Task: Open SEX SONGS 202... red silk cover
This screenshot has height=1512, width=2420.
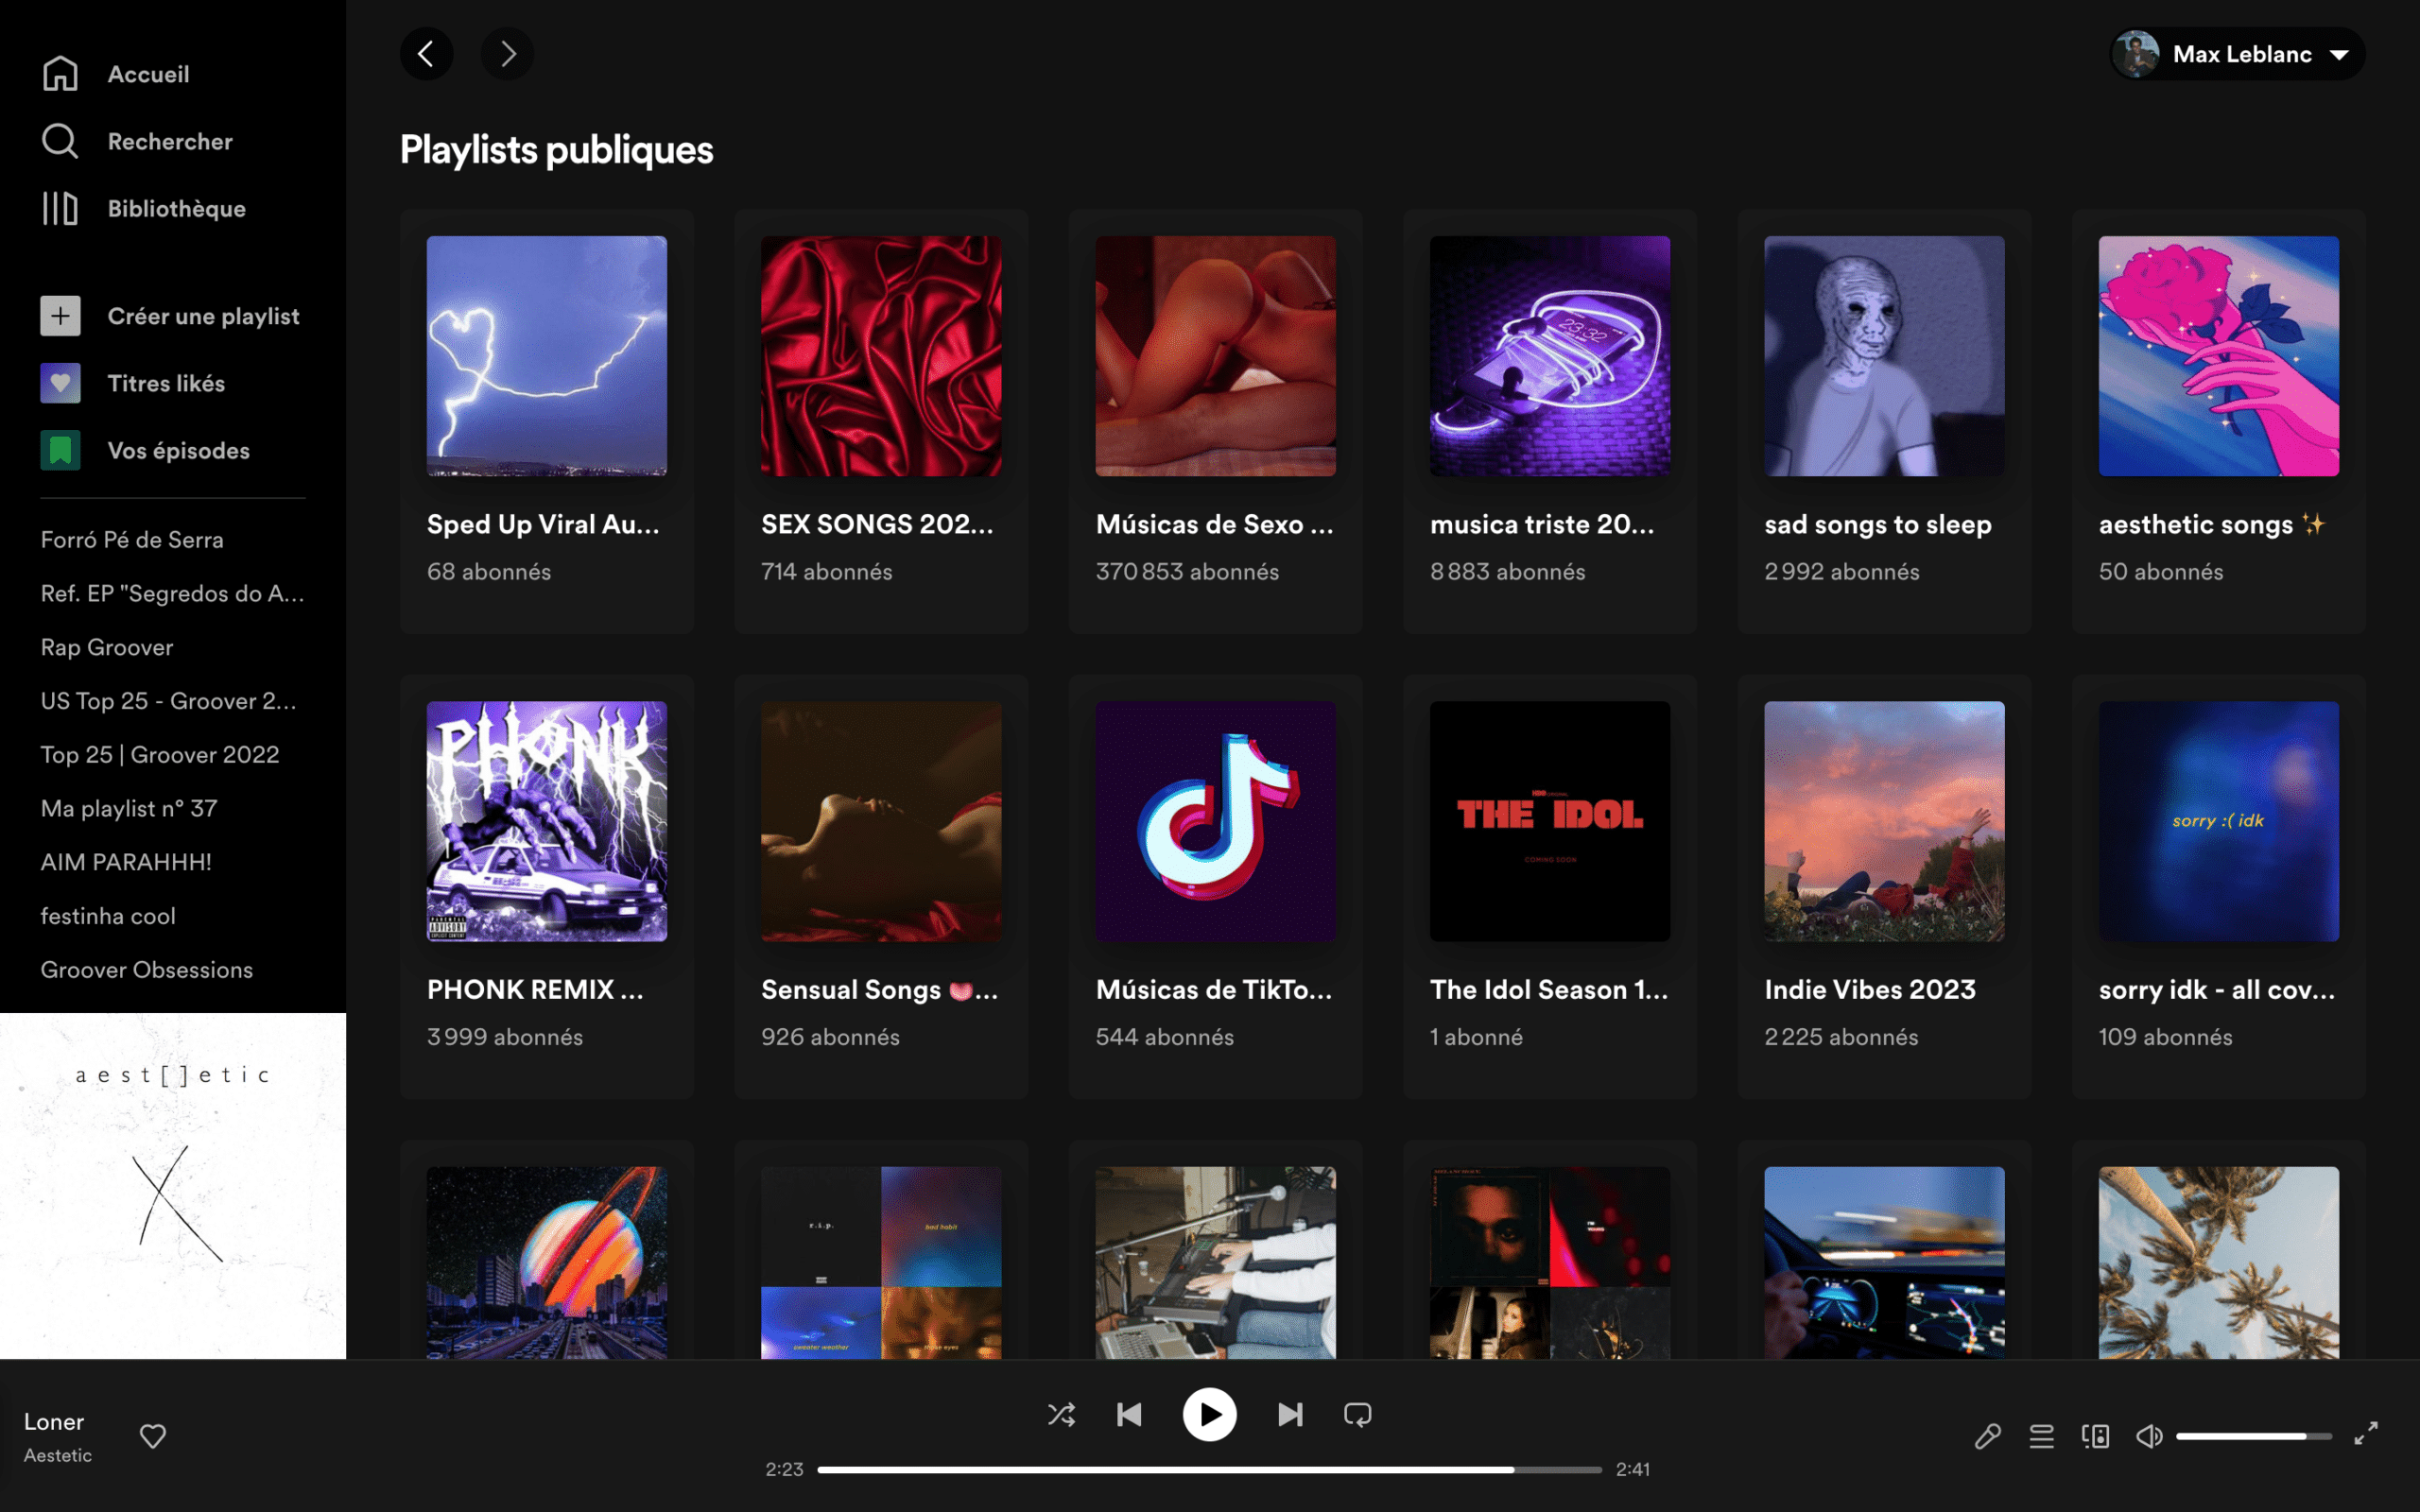Action: (881, 356)
